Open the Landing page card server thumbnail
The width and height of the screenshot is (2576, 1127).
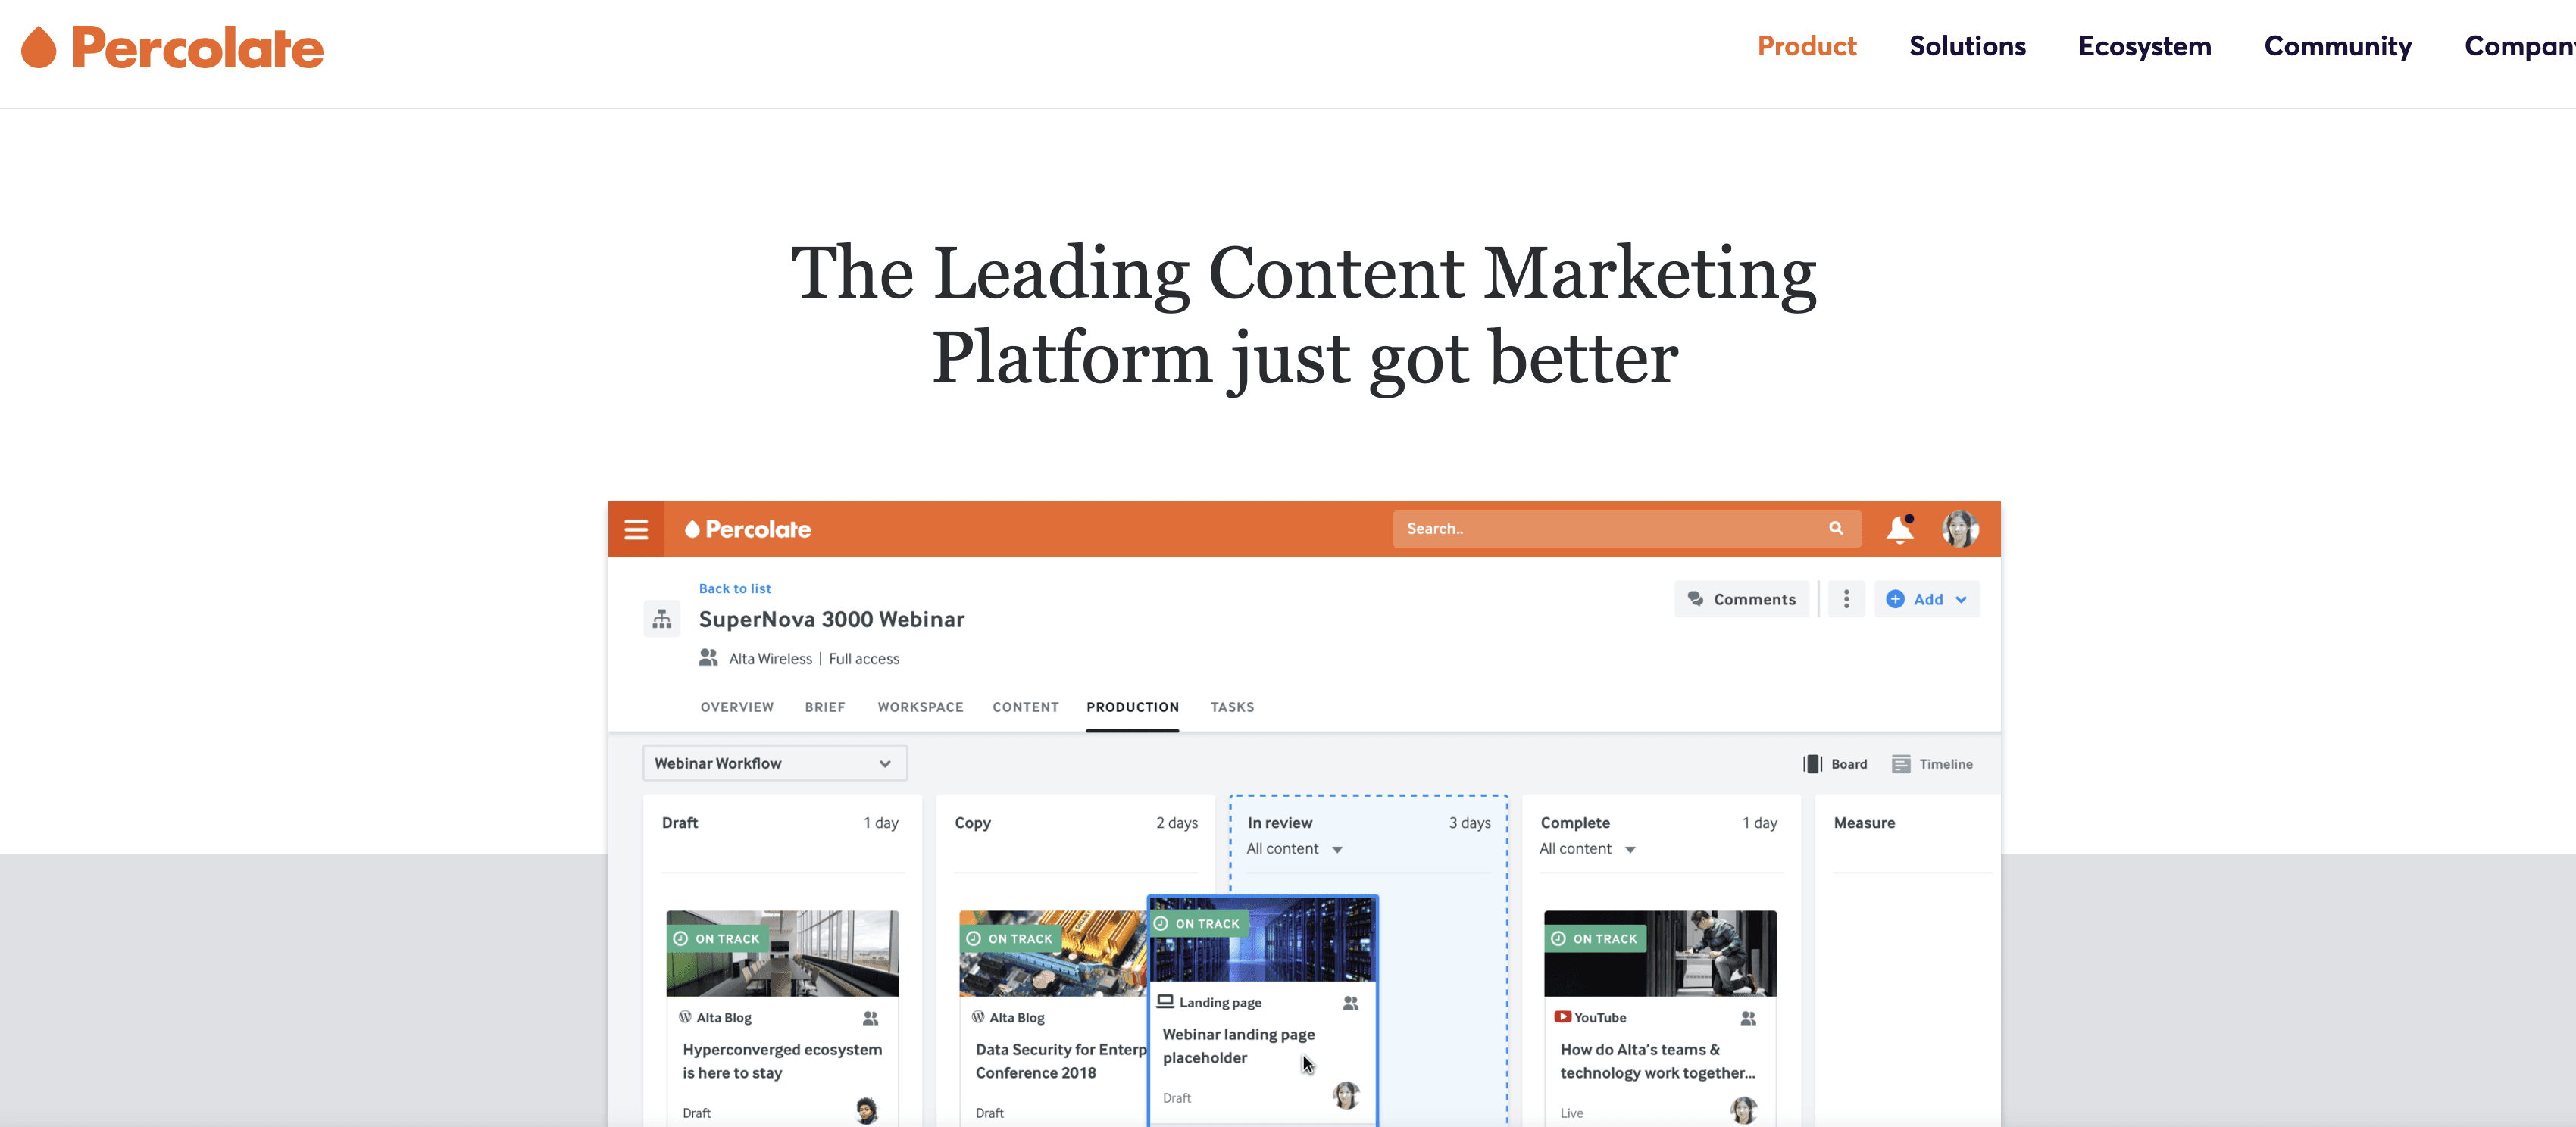tap(1263, 939)
